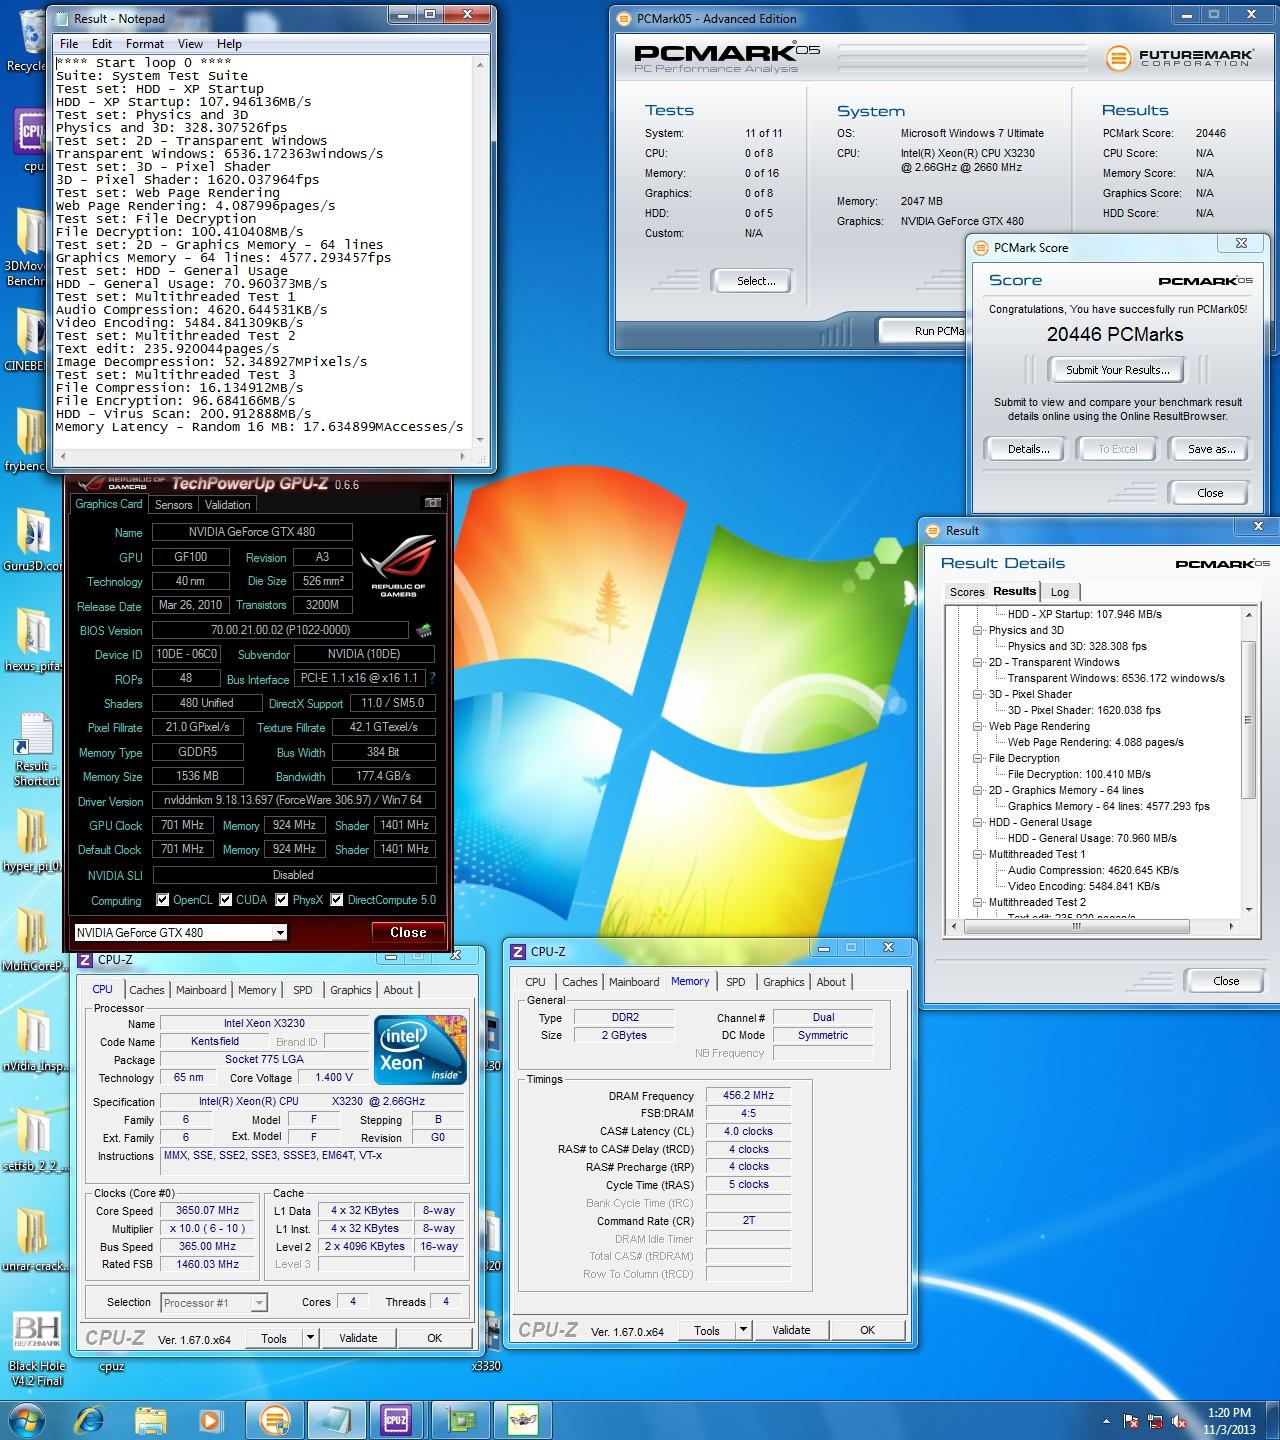The image size is (1280, 1440).
Task: Open the hyper_pi desktop folder
Action: tap(31, 840)
